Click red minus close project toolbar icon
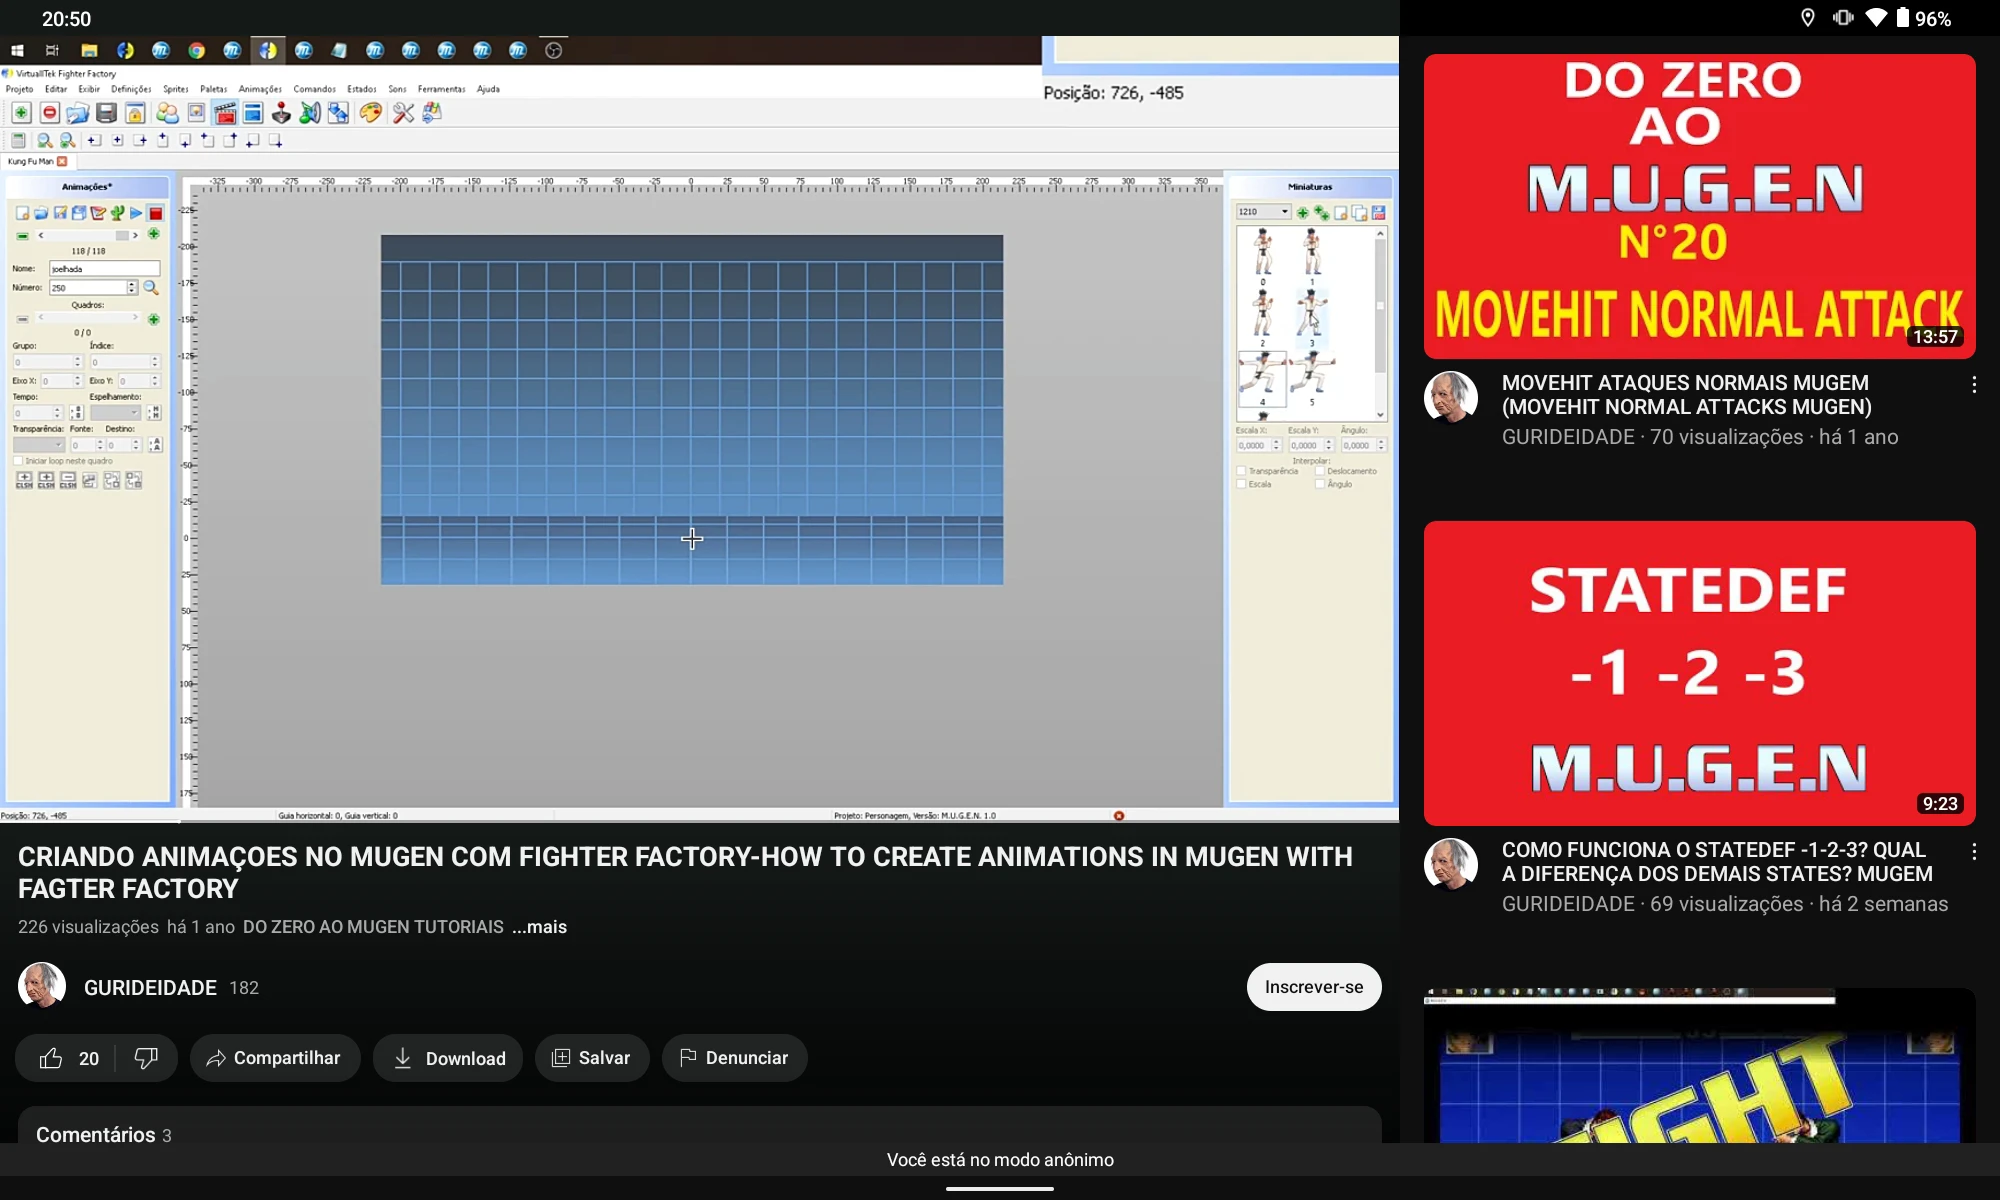The height and width of the screenshot is (1200, 2000). click(49, 113)
